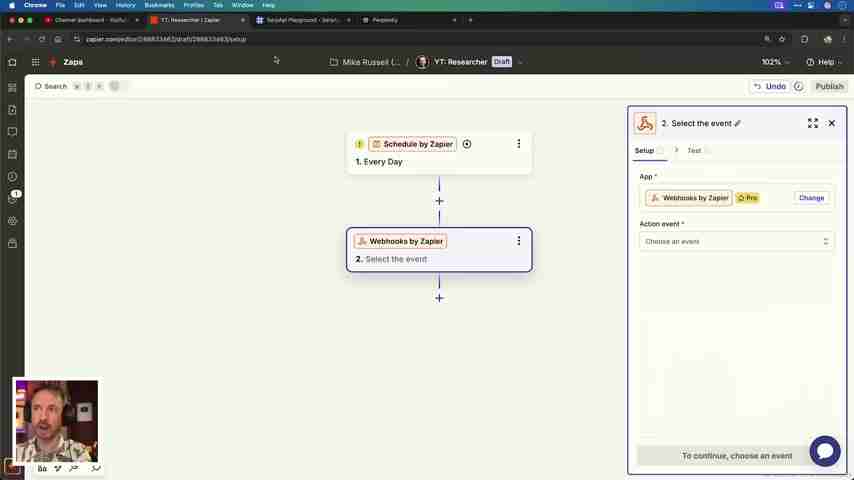Open the History menu in macOS menu bar
The width and height of the screenshot is (854, 480).
pos(125,5)
